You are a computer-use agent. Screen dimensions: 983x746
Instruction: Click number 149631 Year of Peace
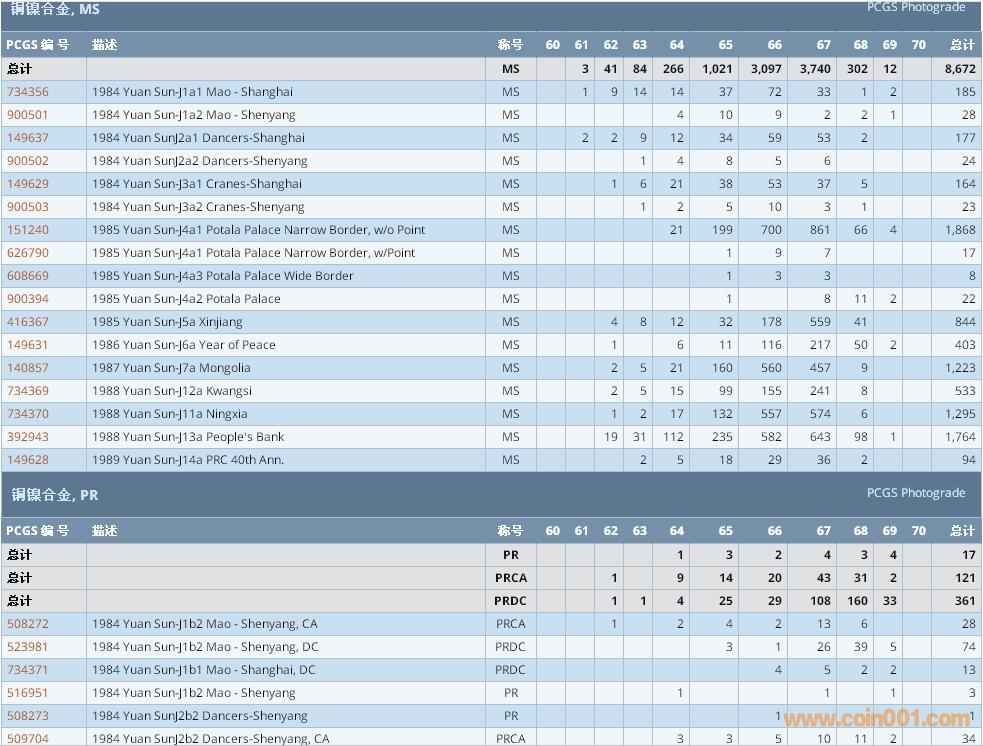pyautogui.click(x=28, y=345)
